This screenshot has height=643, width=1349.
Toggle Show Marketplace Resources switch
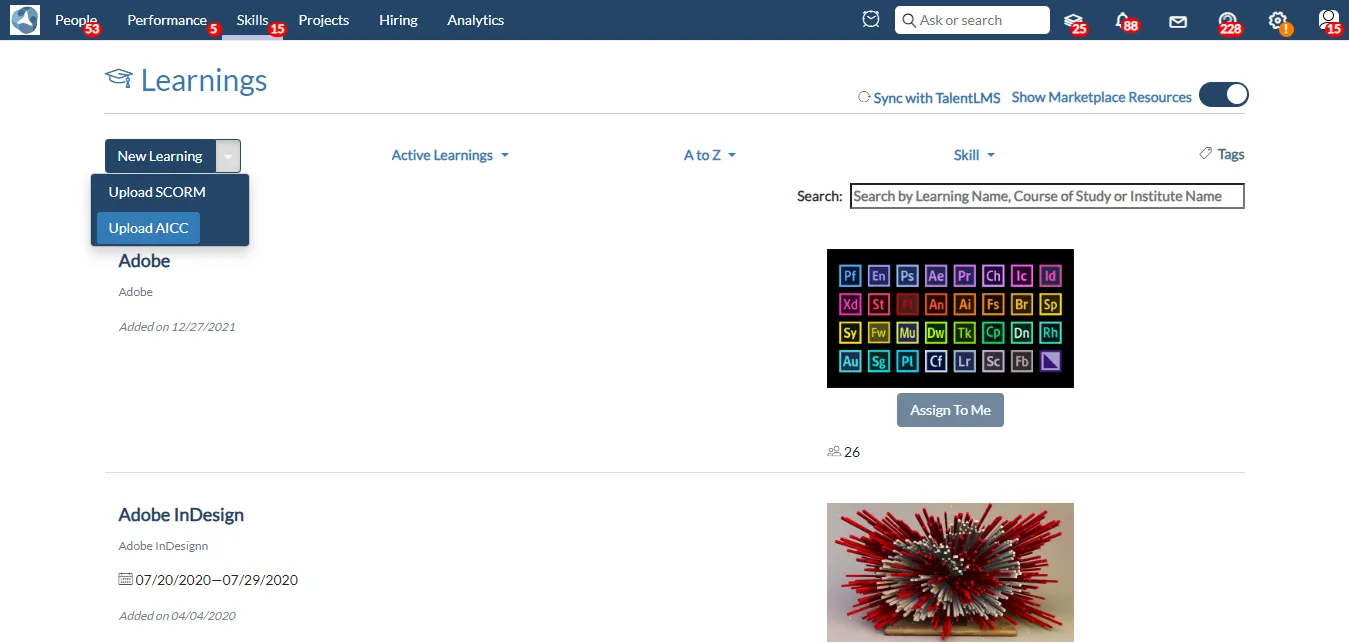click(1224, 95)
